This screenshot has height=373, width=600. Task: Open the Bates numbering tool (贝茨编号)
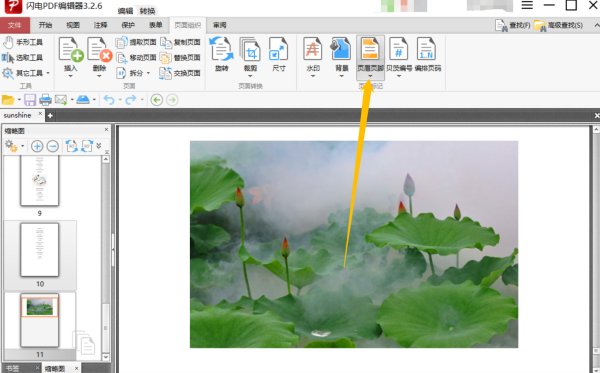click(x=399, y=49)
